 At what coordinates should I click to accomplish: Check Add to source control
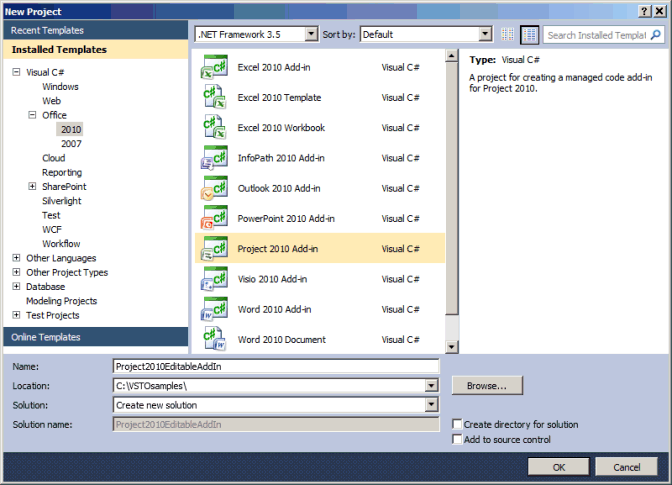[457, 439]
